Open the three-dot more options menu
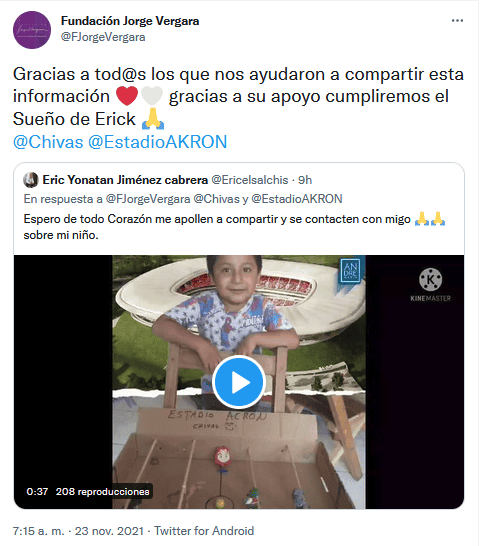Screen dimensions: 488x546 (x=457, y=21)
